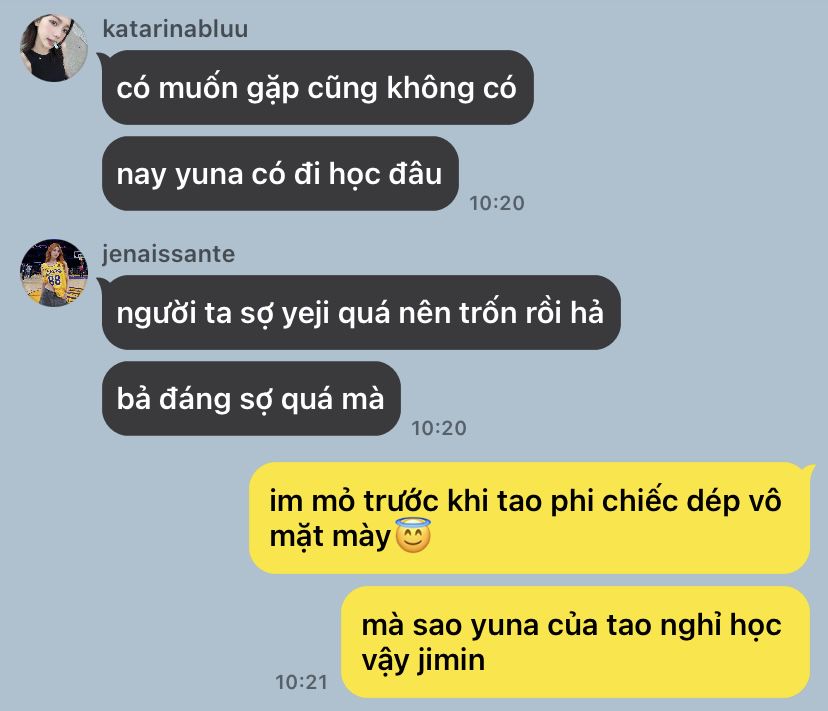Click the 10:21 timestamp beside yellow message
Screen dimensions: 828x711
coord(302,682)
